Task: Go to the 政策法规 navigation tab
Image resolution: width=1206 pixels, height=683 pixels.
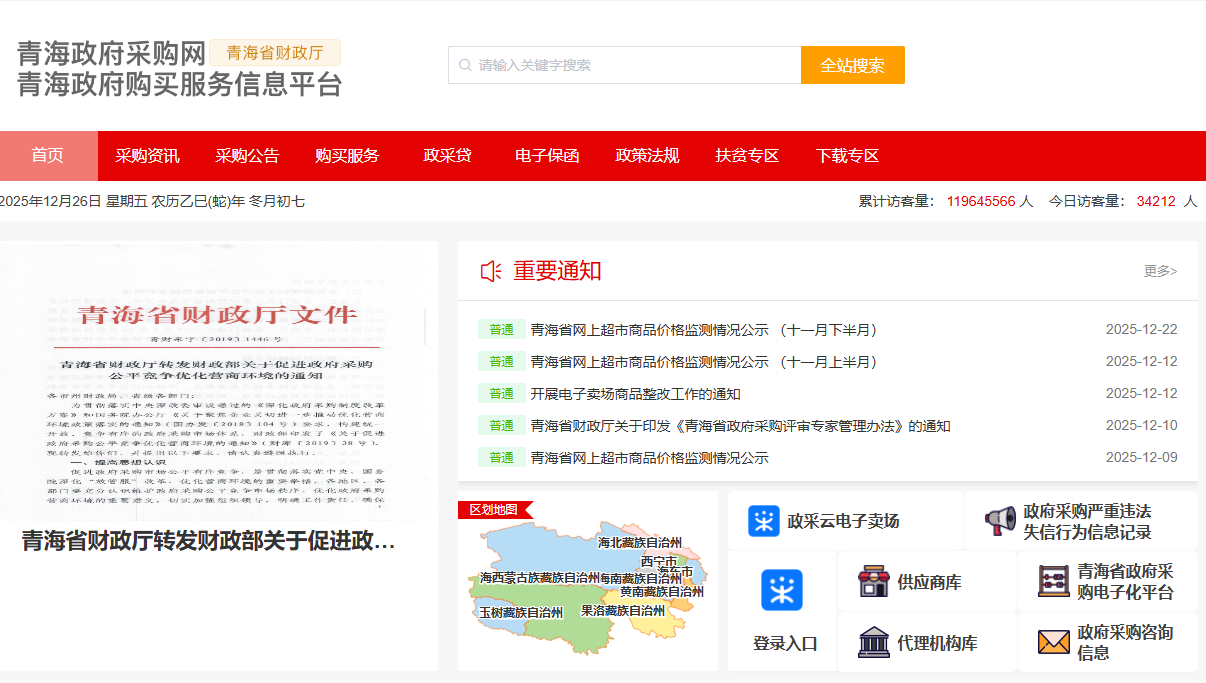Action: click(x=647, y=156)
